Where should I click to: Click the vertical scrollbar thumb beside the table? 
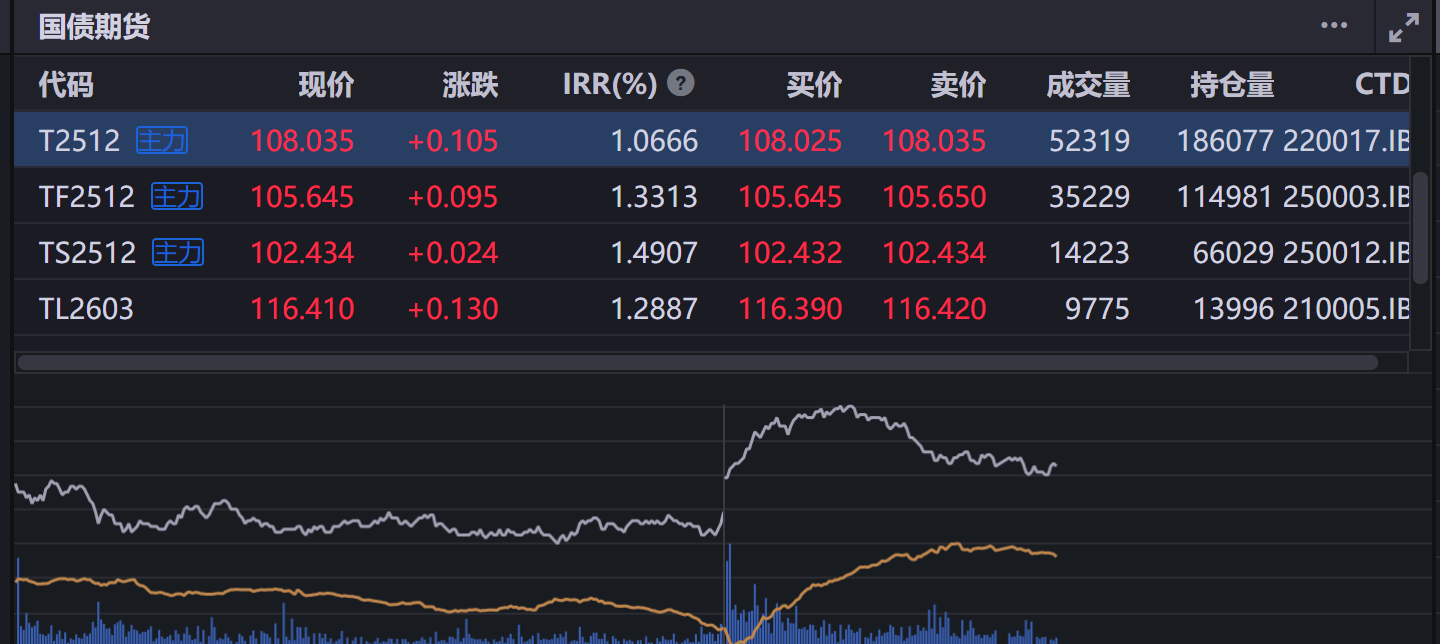click(1420, 228)
